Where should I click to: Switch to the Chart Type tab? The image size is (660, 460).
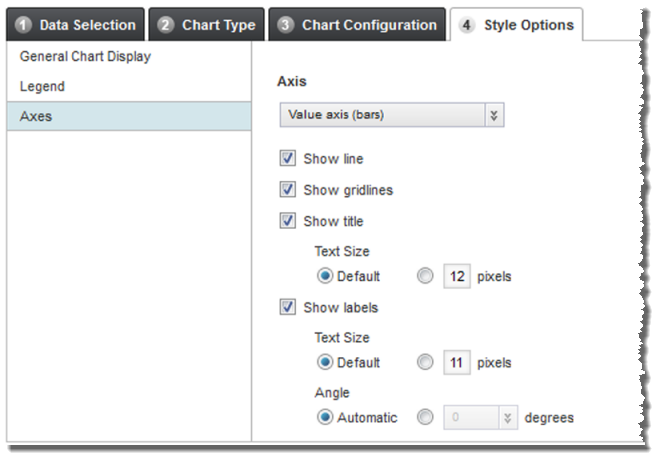[207, 25]
